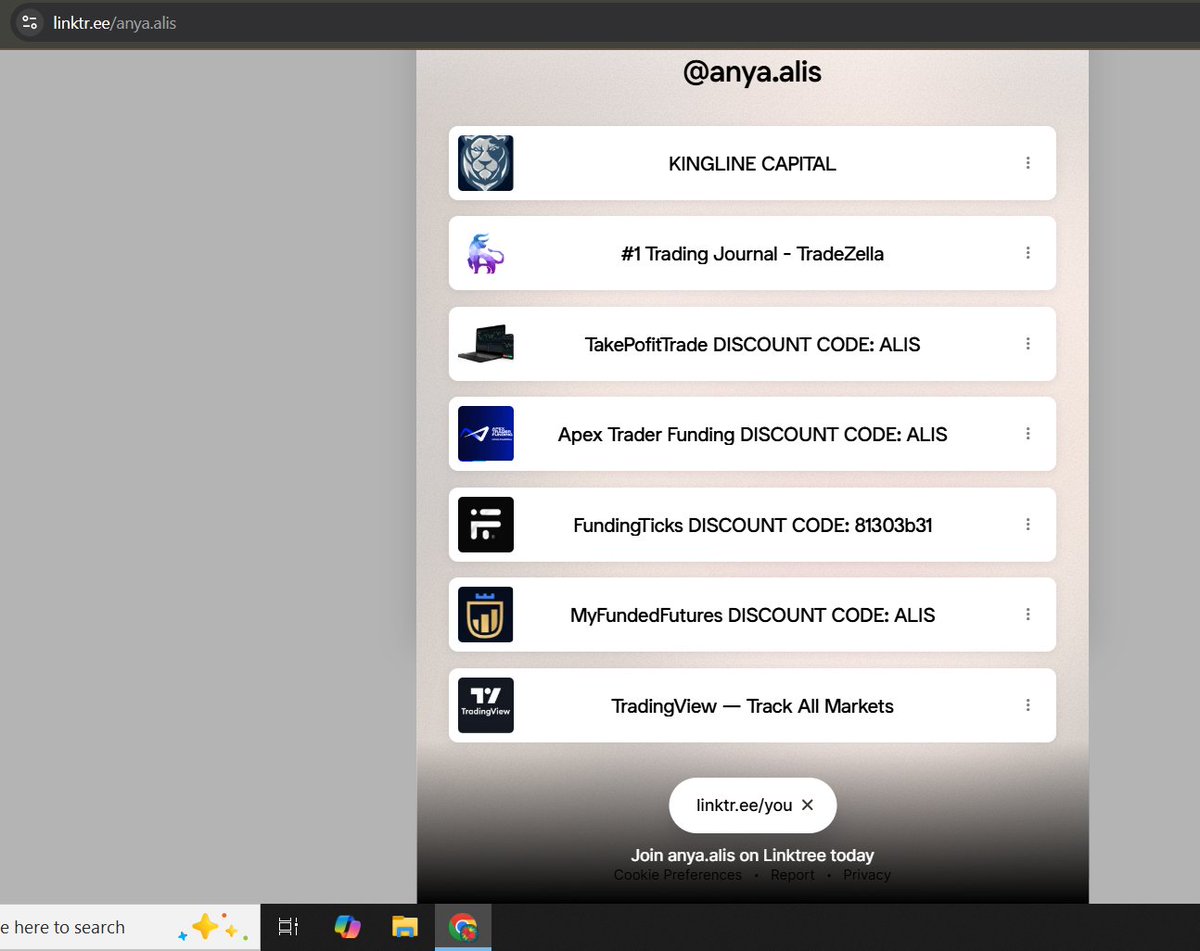1200x951 pixels.
Task: Launch Copilot from the taskbar
Action: click(347, 927)
